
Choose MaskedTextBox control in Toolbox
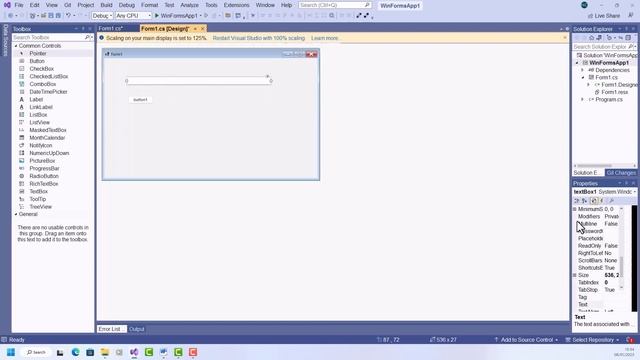coord(48,130)
